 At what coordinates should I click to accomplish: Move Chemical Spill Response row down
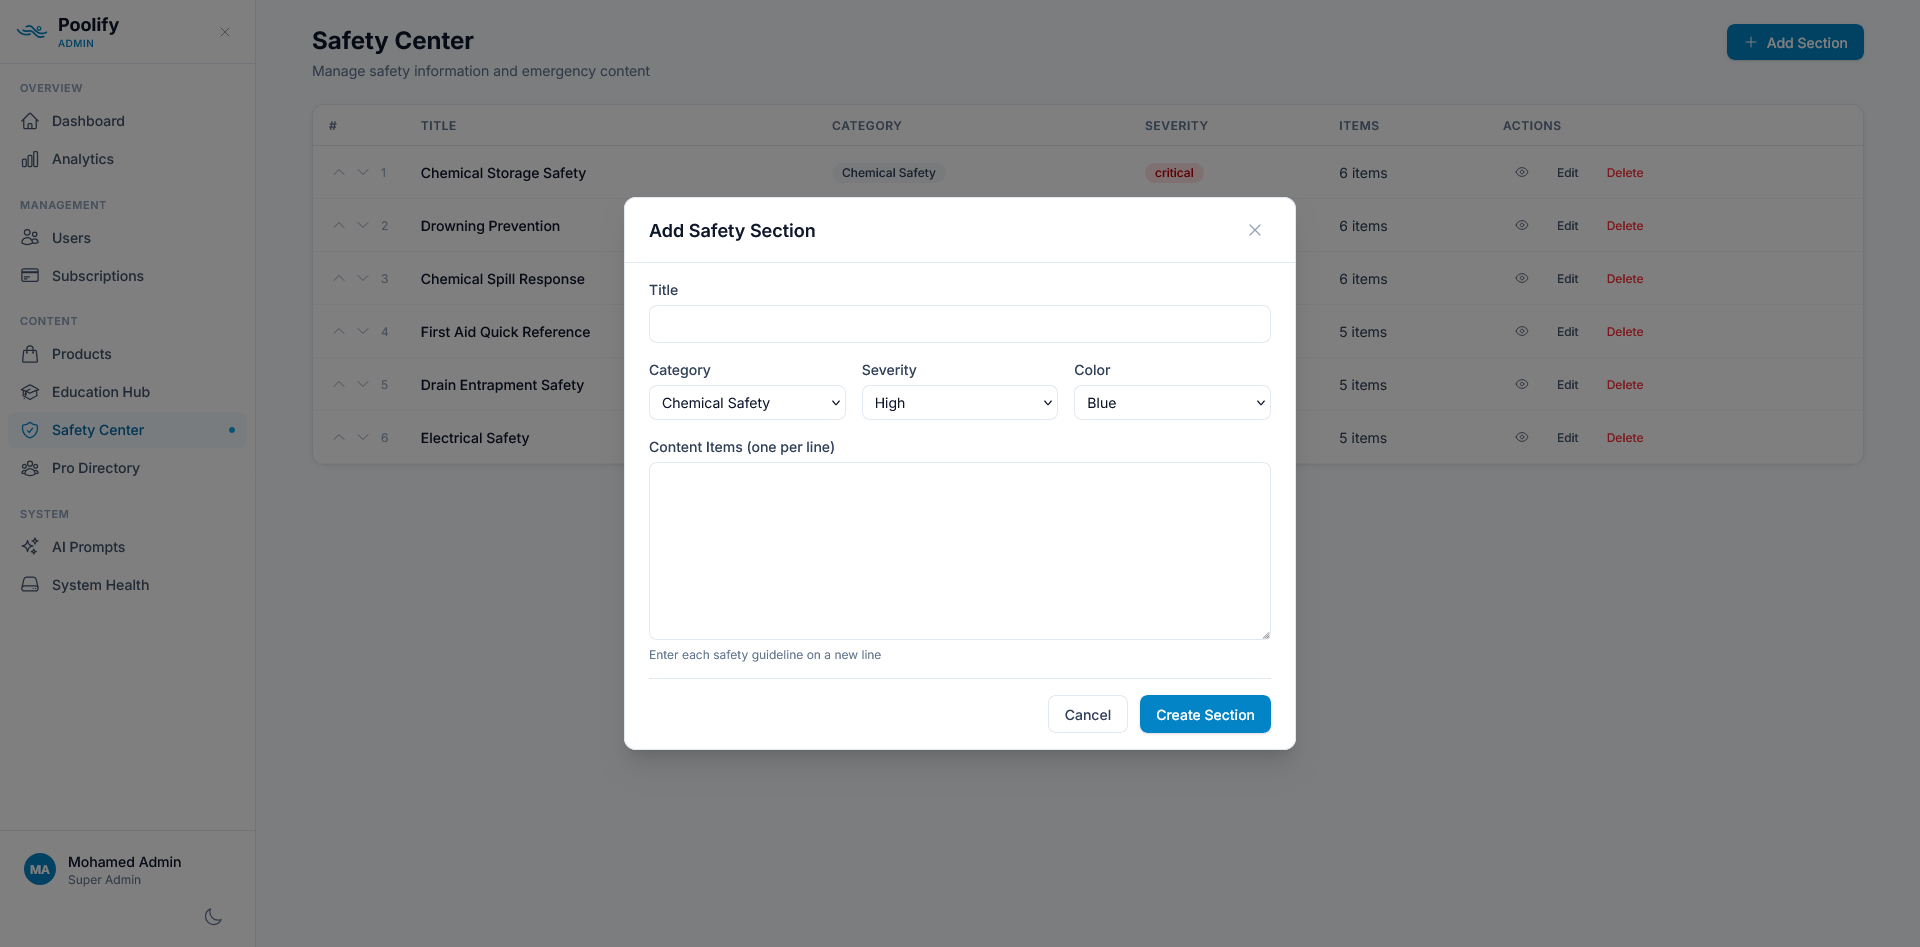tap(363, 279)
